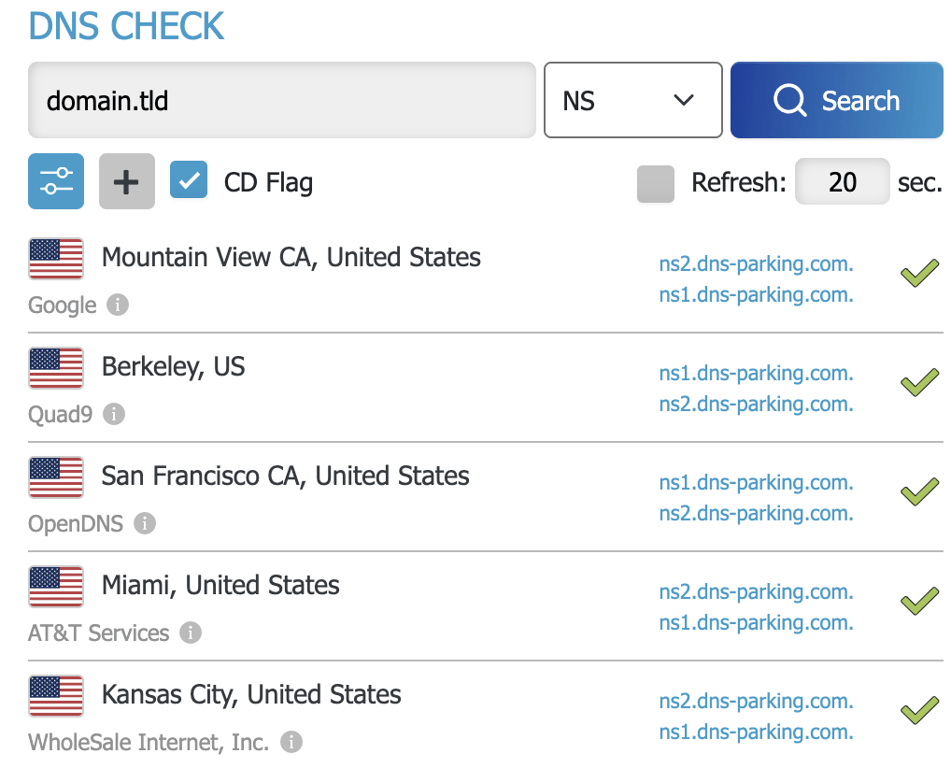Click the Miami, United States server entry
The height and width of the screenshot is (768, 951).
[x=222, y=586]
